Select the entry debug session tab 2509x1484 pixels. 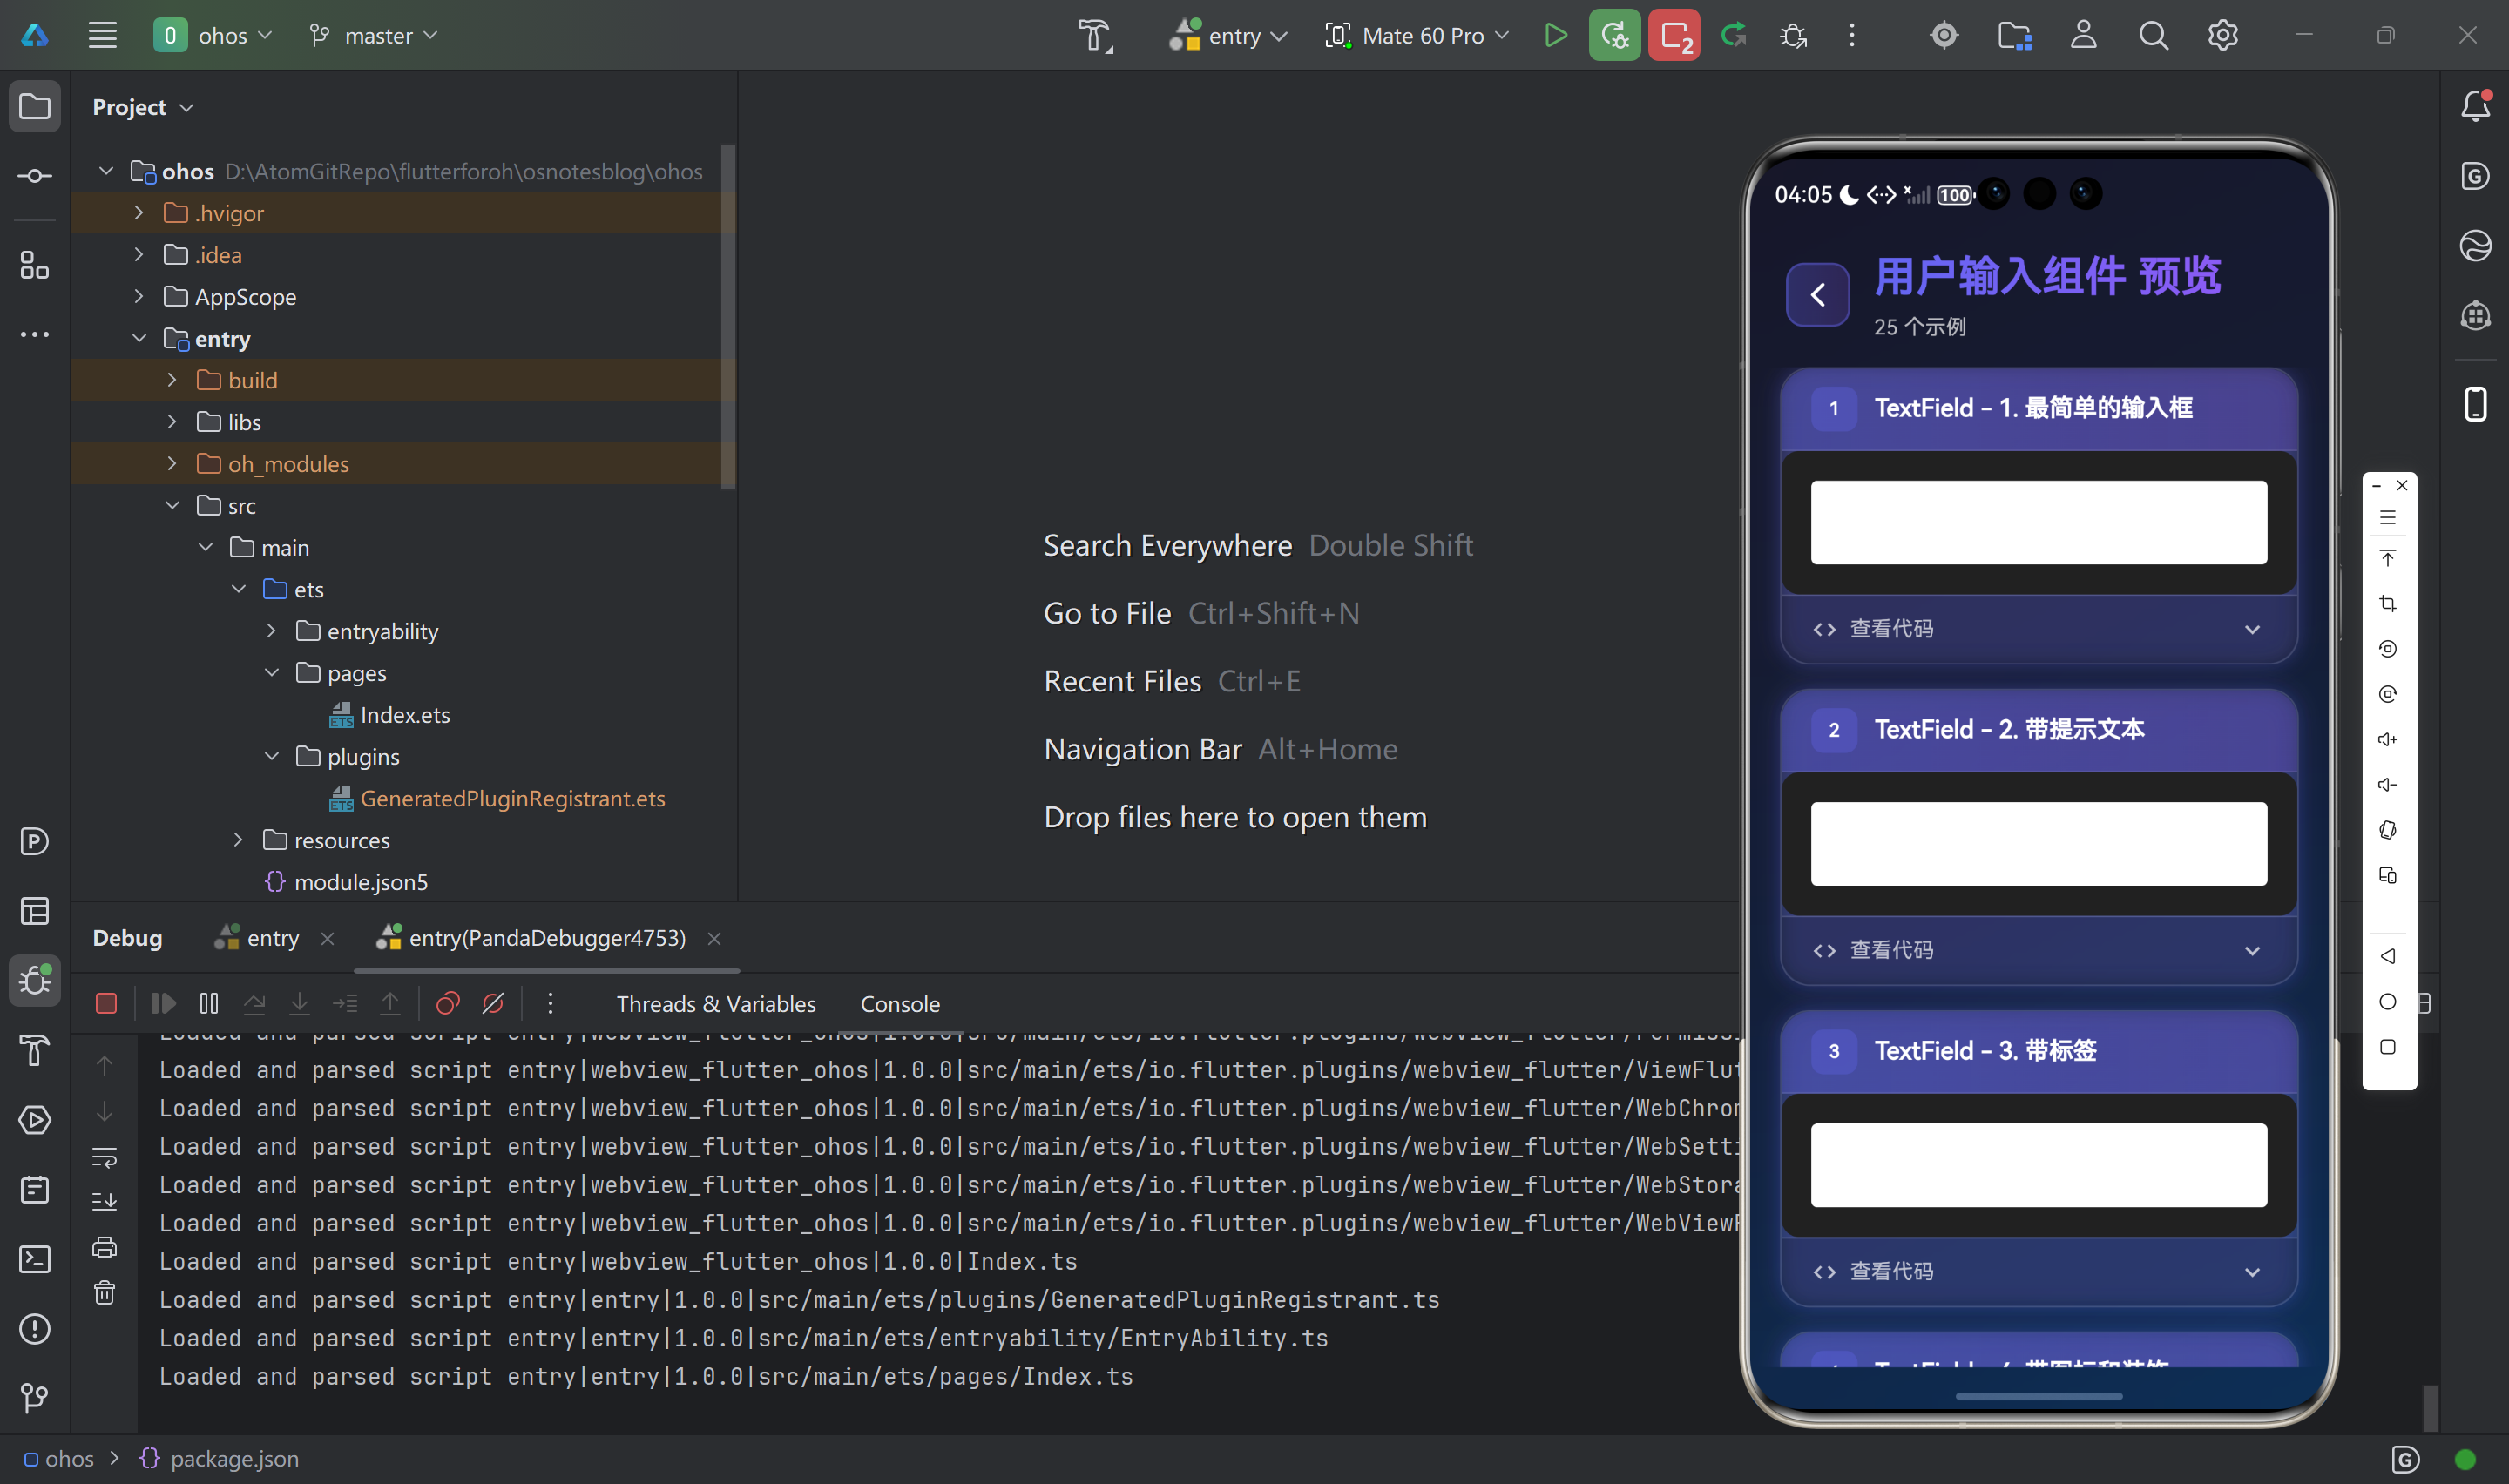[x=272, y=938]
